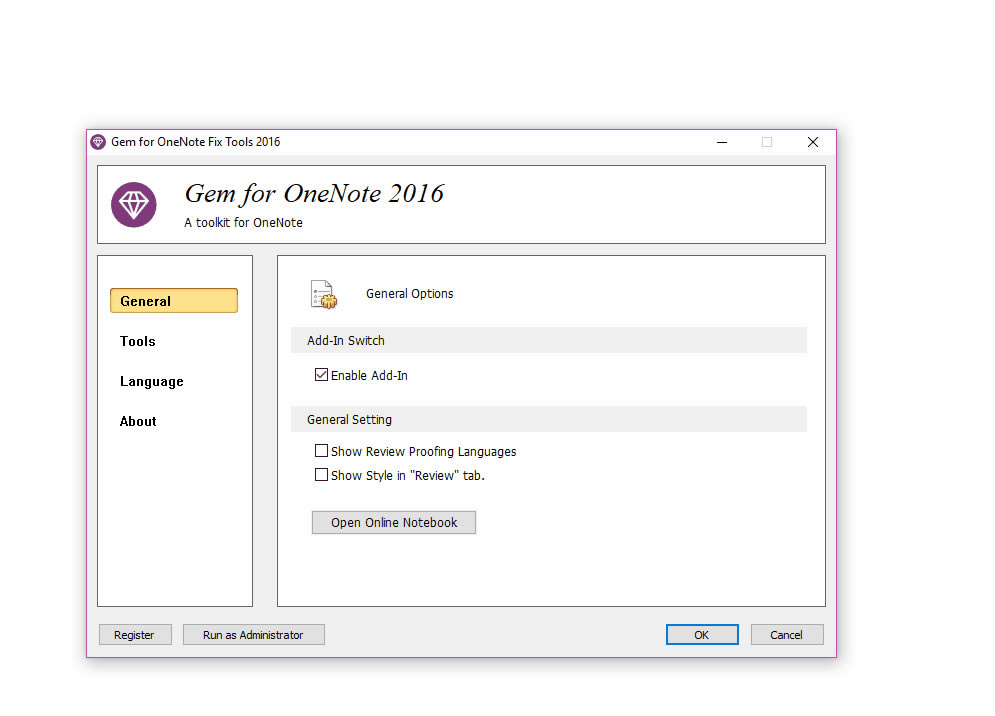The height and width of the screenshot is (716, 995).
Task: Click Run as Administrator
Action: pyautogui.click(x=253, y=634)
